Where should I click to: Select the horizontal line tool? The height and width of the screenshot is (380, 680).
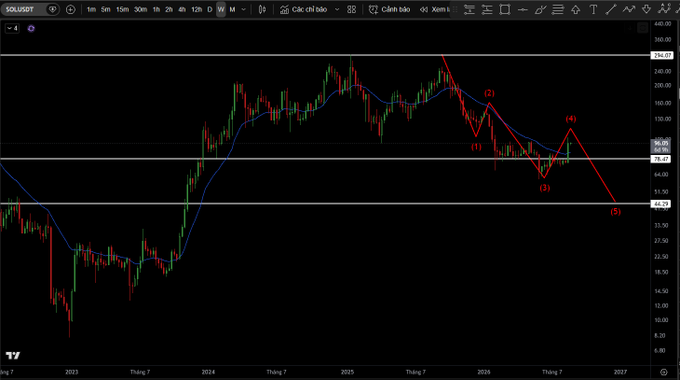523,9
